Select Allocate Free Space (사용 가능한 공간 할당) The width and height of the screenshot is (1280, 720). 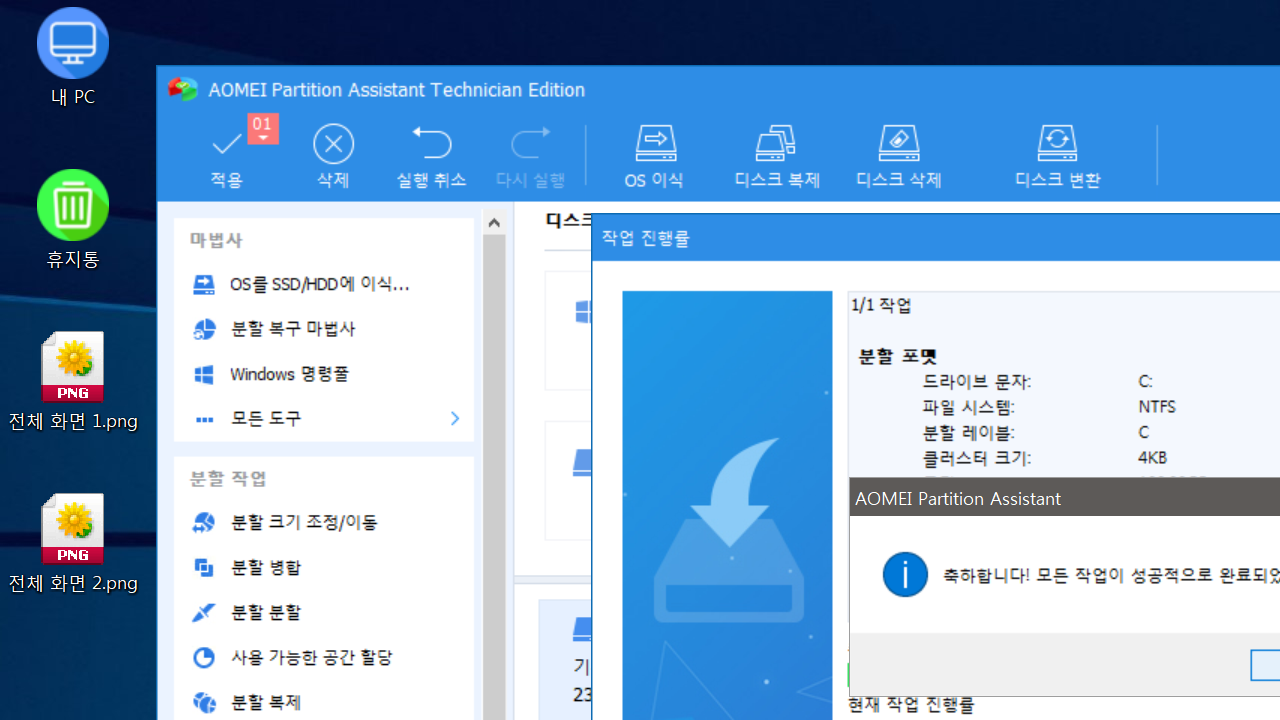click(311, 657)
